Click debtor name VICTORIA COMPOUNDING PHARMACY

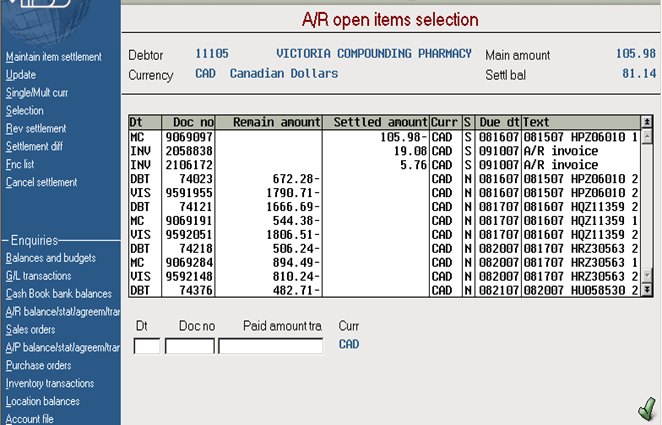pyautogui.click(x=374, y=54)
